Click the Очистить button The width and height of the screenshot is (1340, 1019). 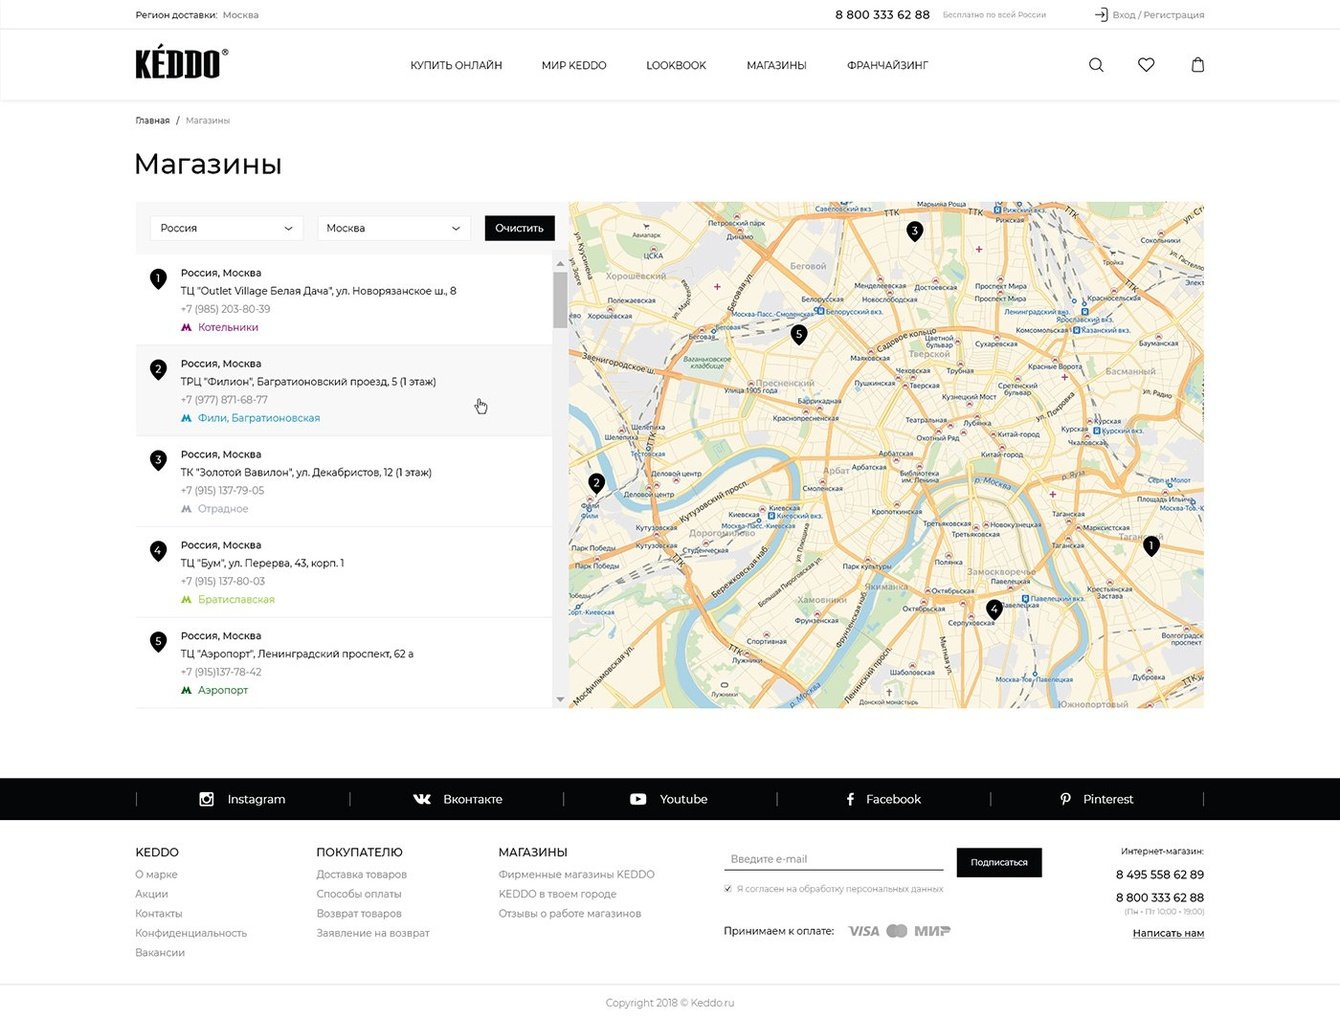pyautogui.click(x=519, y=228)
